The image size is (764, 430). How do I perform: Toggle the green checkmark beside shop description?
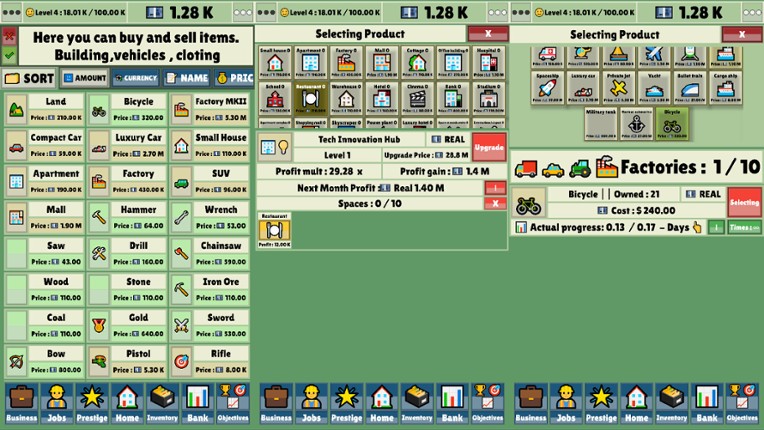click(x=9, y=56)
